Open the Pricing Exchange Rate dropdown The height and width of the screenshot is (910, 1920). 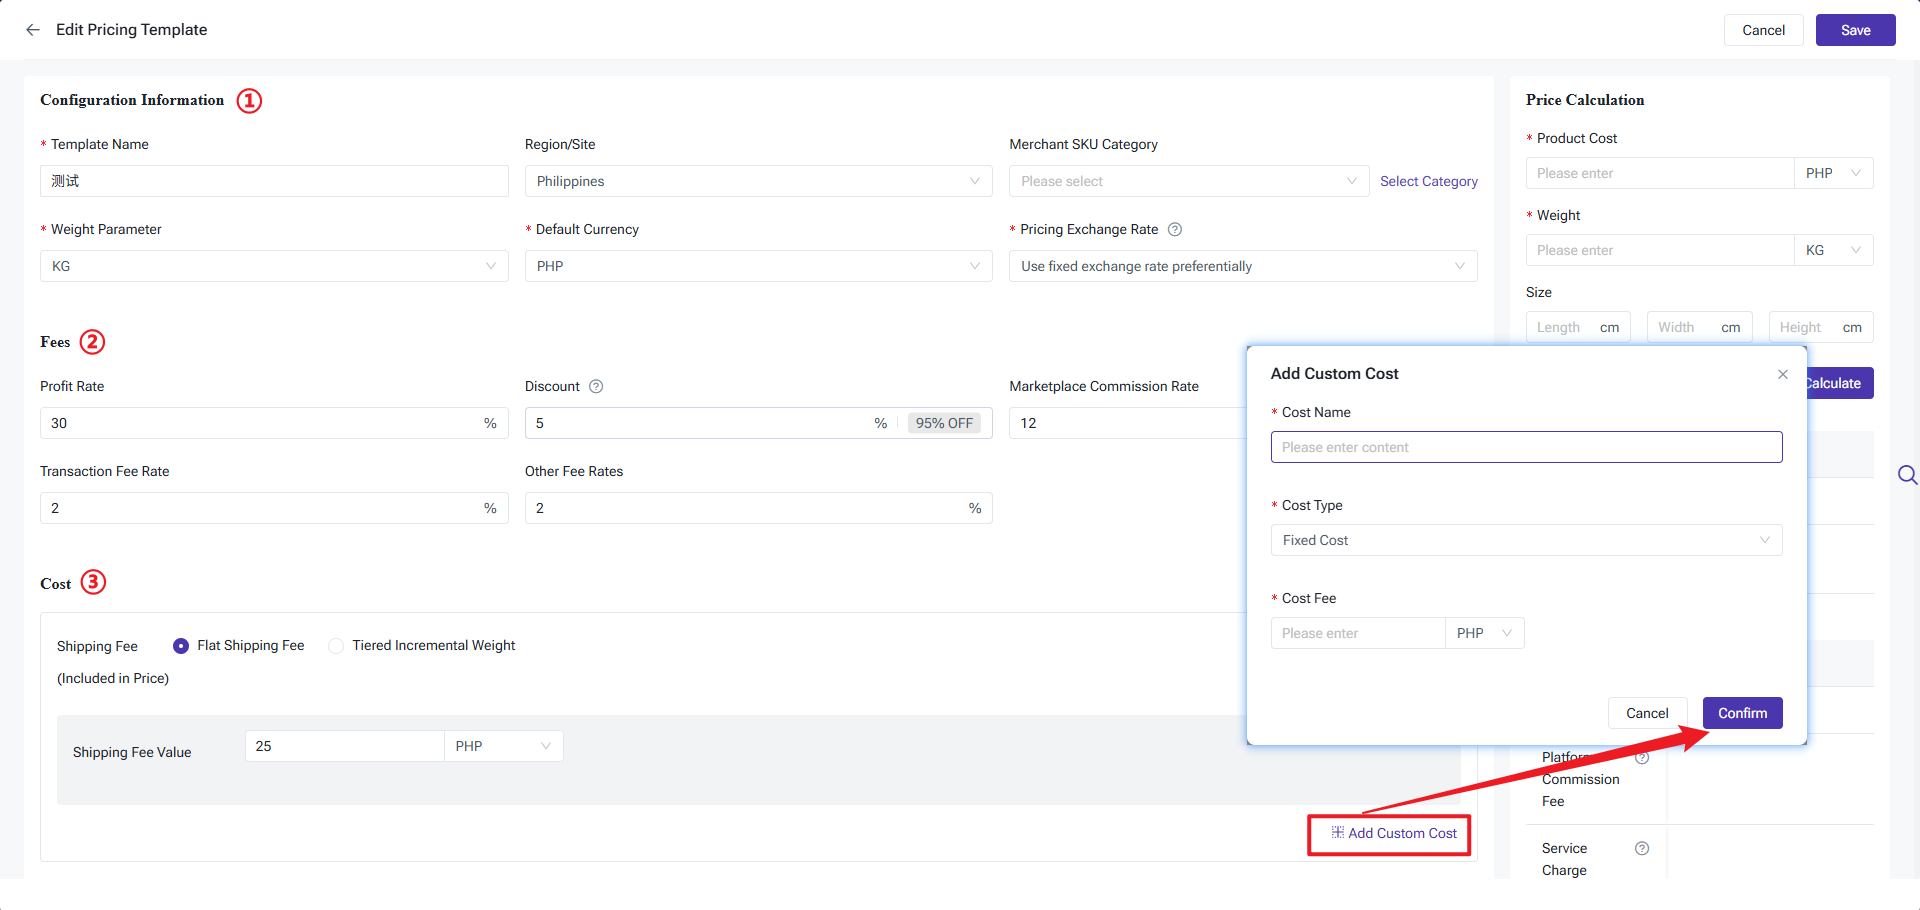tap(1242, 266)
